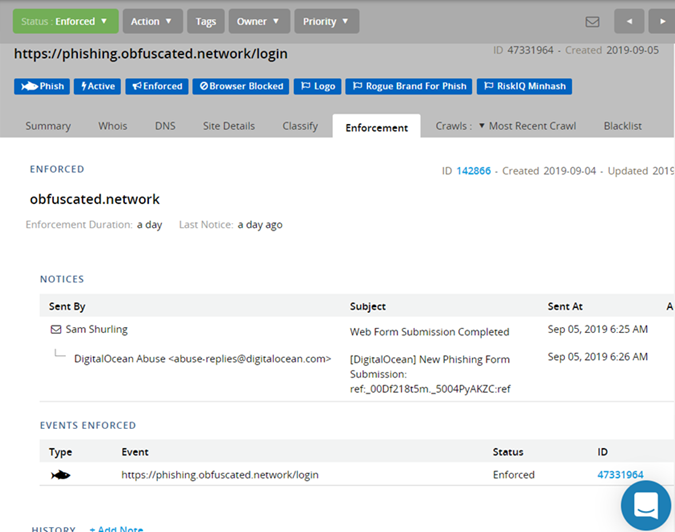This screenshot has width=675, height=532.
Task: Click the Tags button
Action: (x=205, y=21)
